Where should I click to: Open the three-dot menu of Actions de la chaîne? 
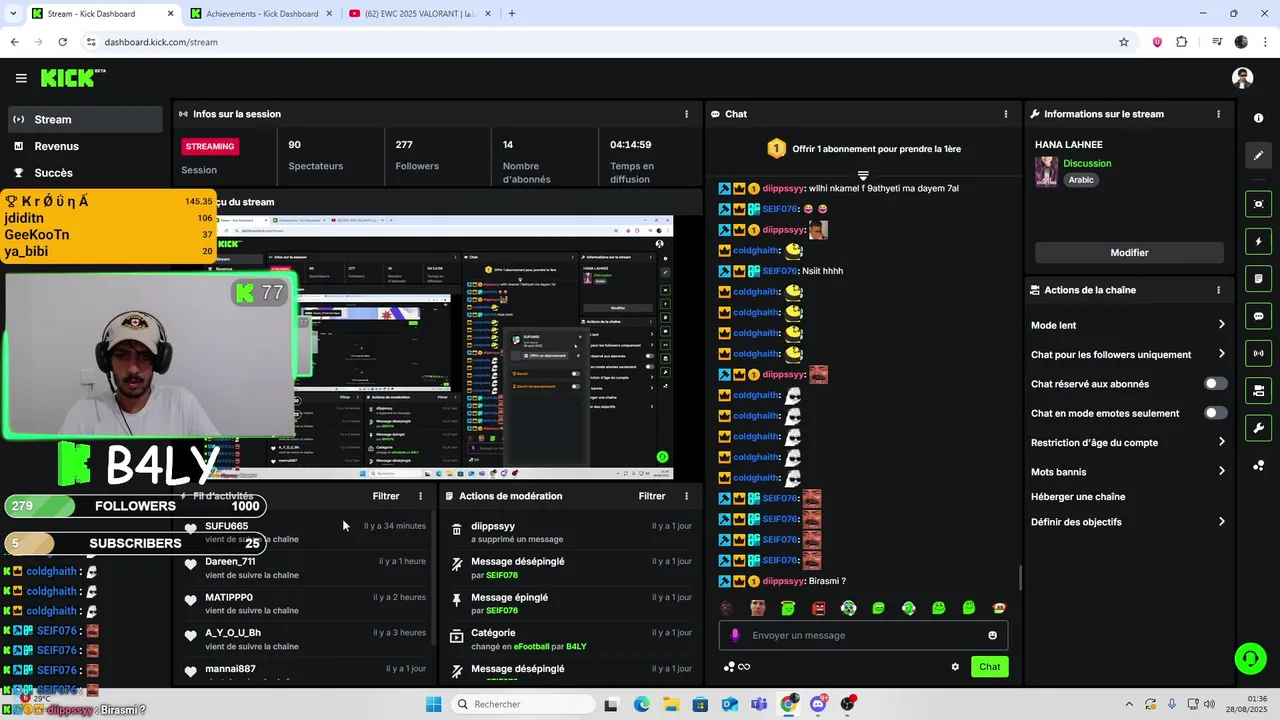tap(1218, 290)
